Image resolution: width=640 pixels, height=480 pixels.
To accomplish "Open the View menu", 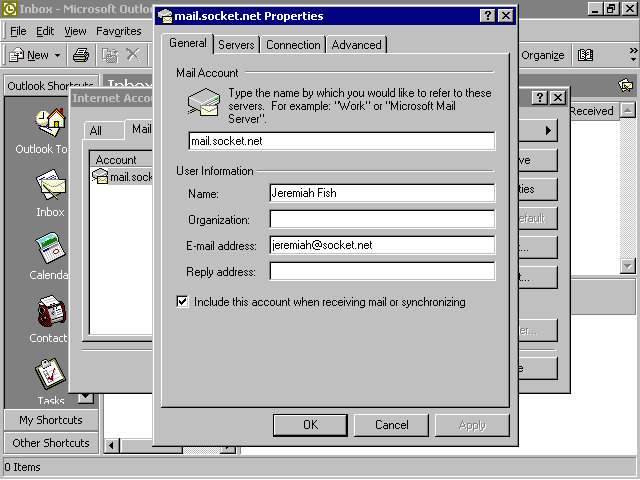I will (x=75, y=31).
